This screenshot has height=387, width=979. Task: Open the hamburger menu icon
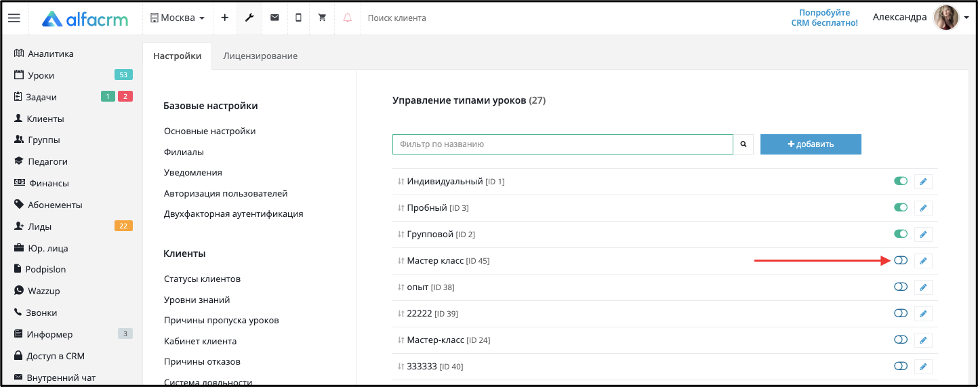(14, 18)
